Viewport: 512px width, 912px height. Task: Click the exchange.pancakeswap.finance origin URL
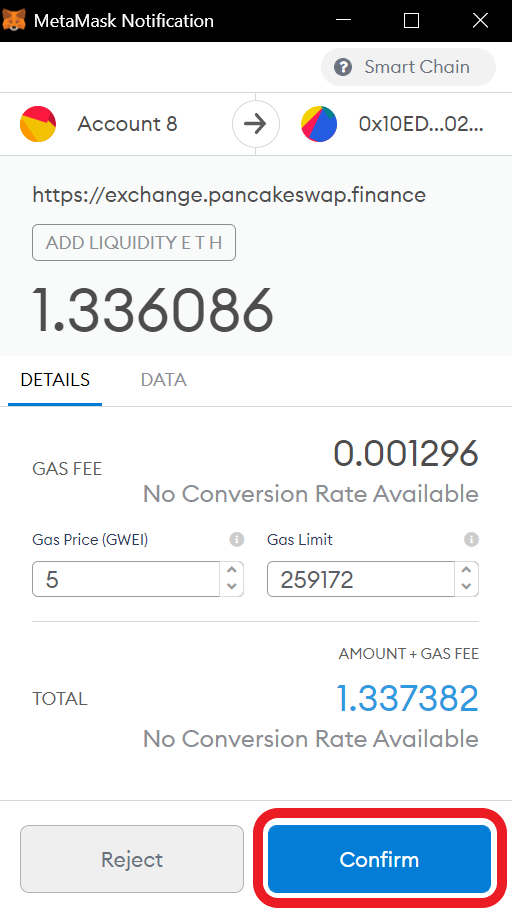coord(229,195)
